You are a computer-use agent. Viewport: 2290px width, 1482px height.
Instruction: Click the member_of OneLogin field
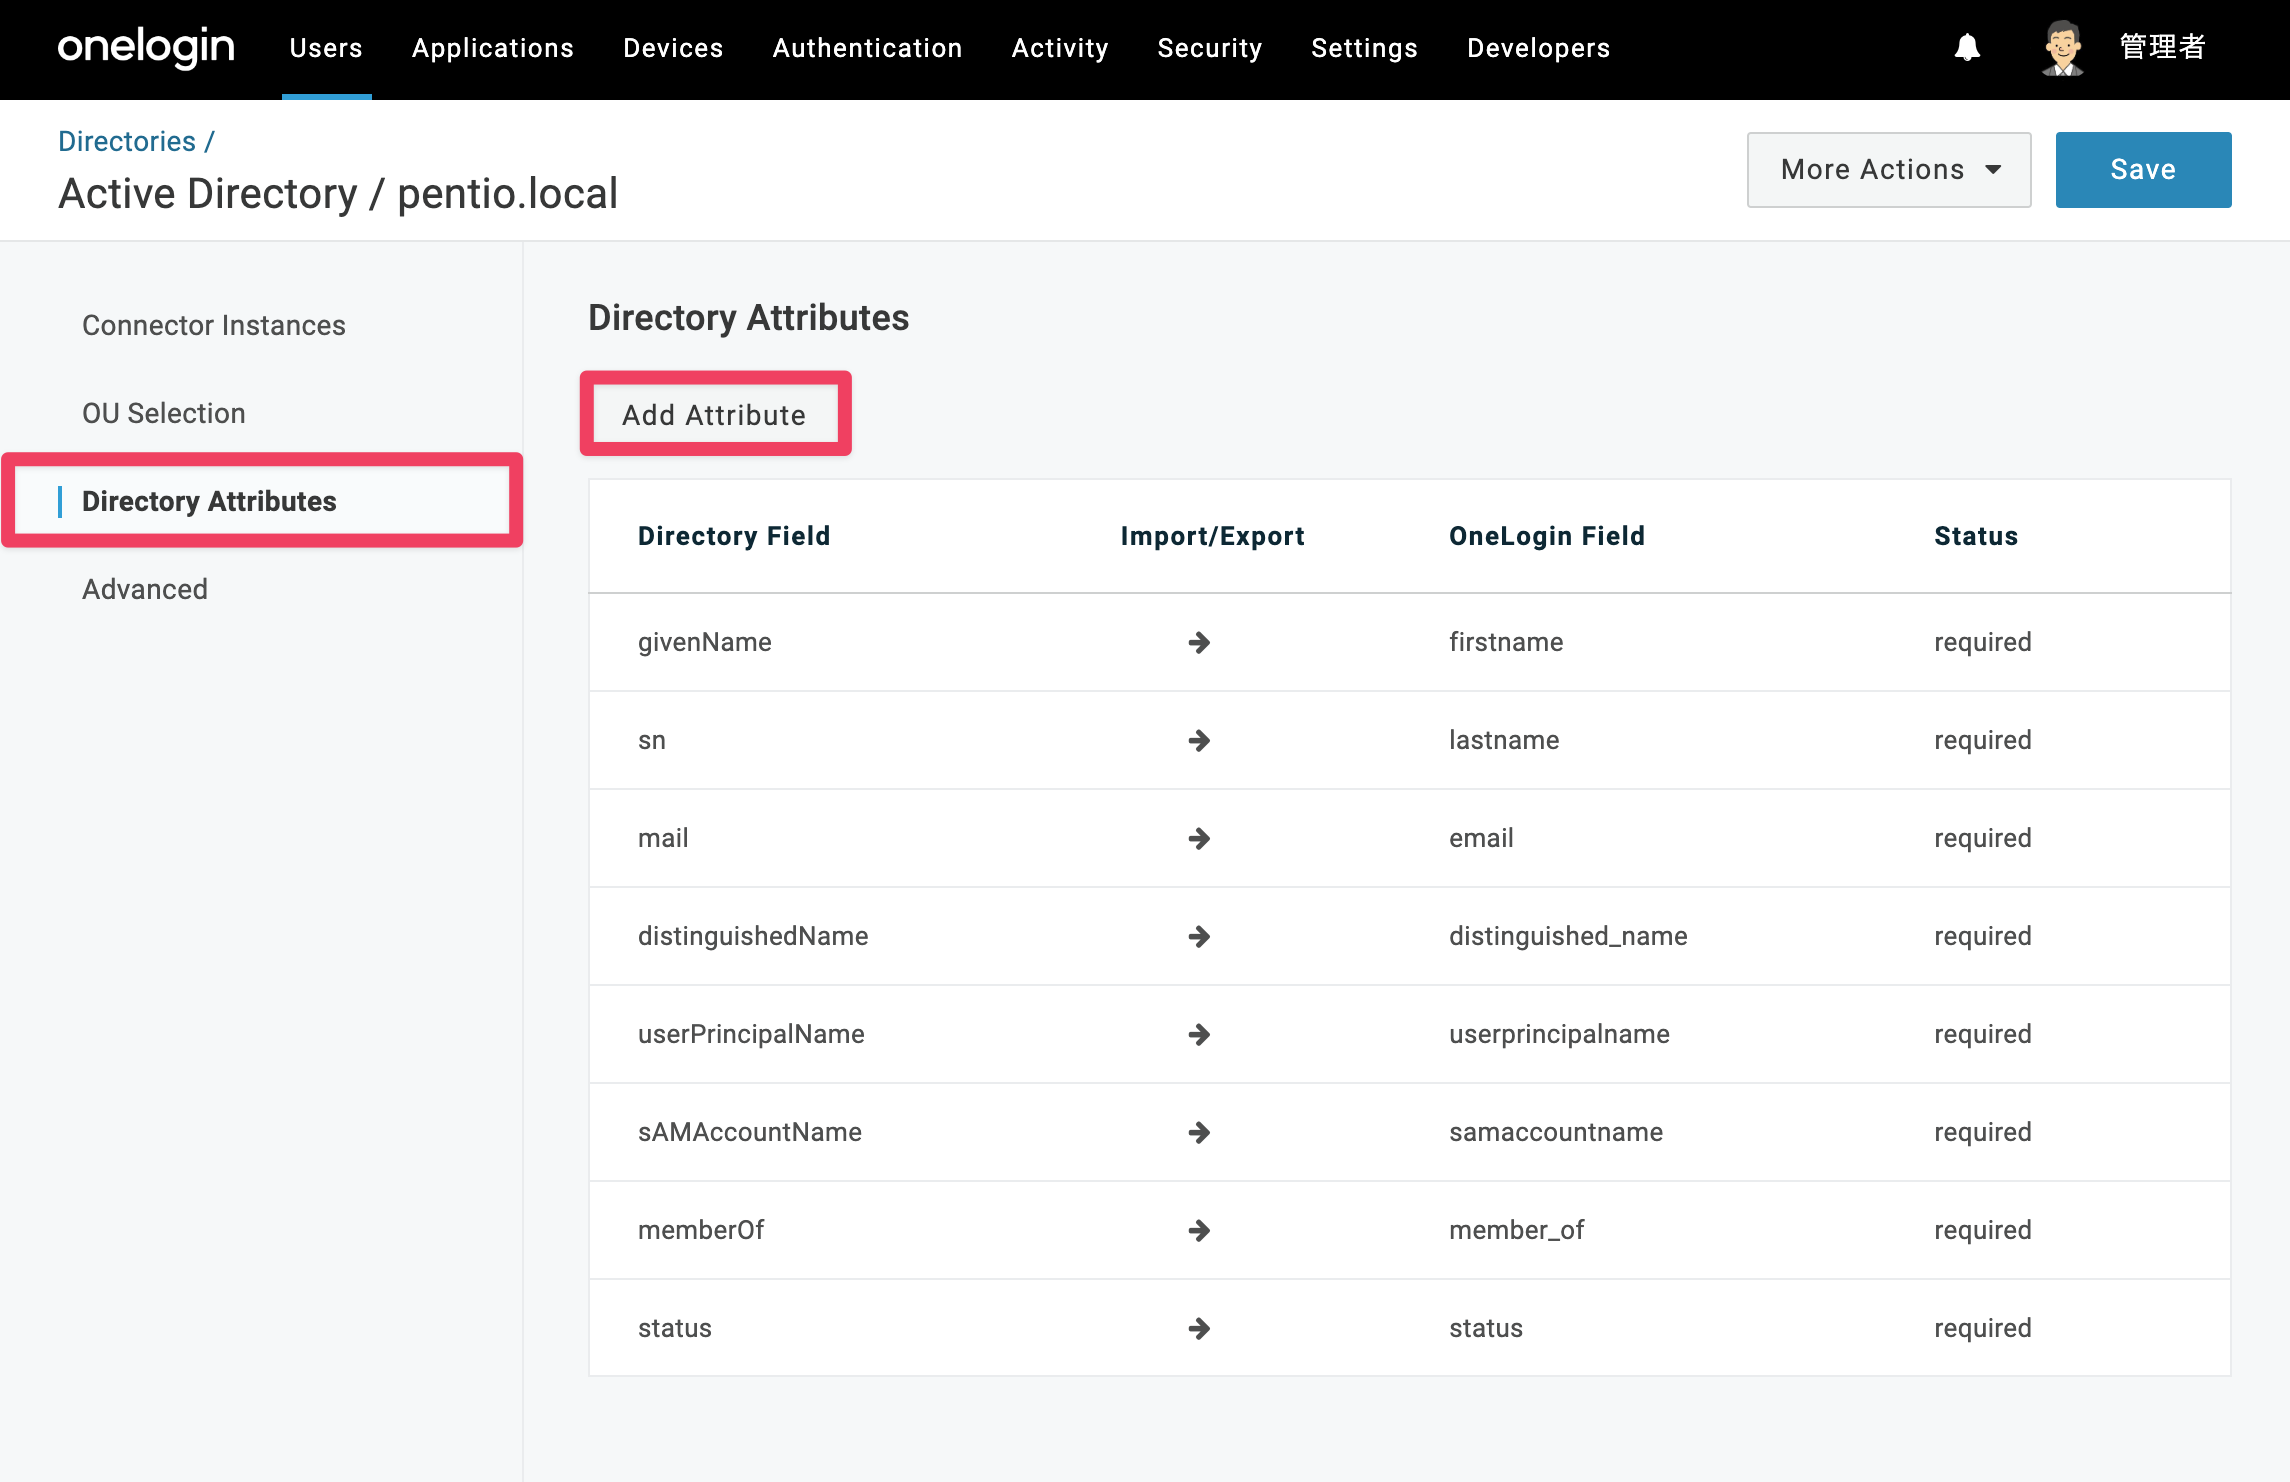pos(1516,1230)
